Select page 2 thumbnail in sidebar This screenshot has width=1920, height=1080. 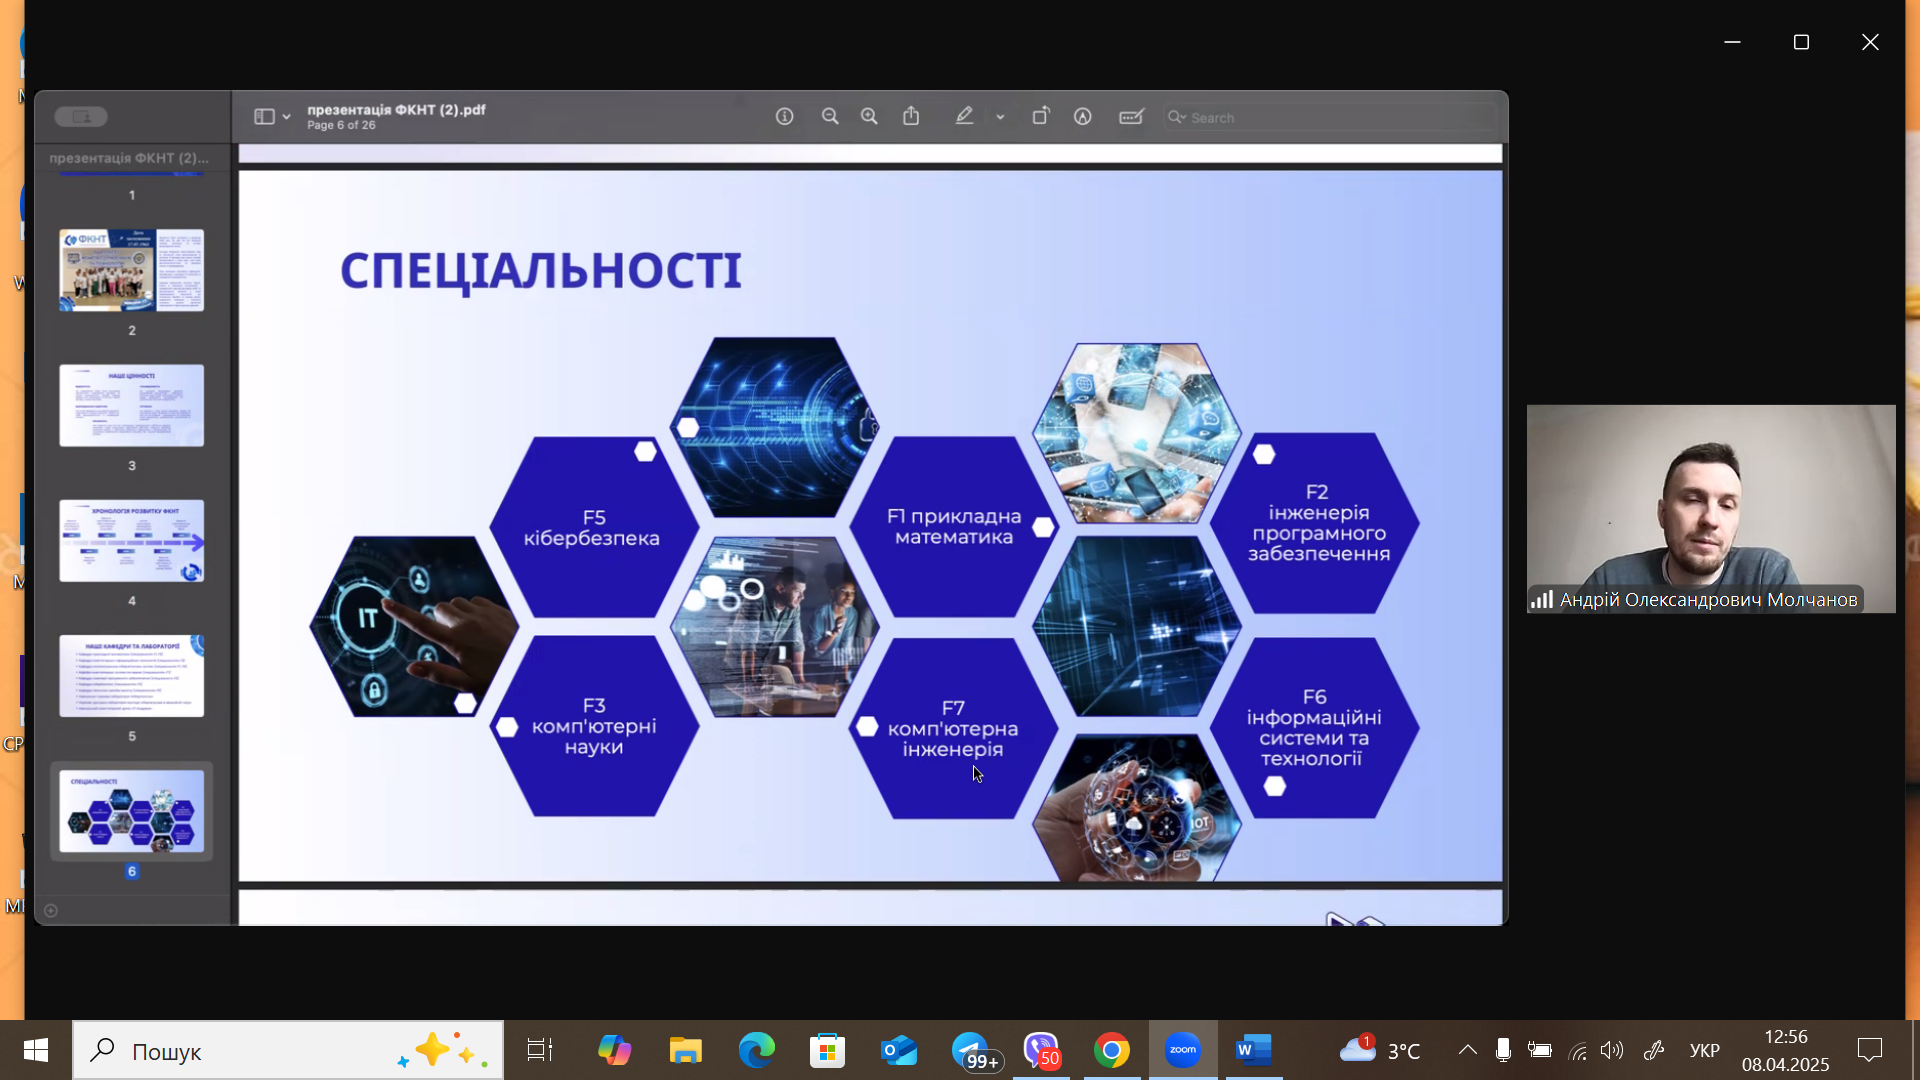click(x=131, y=270)
